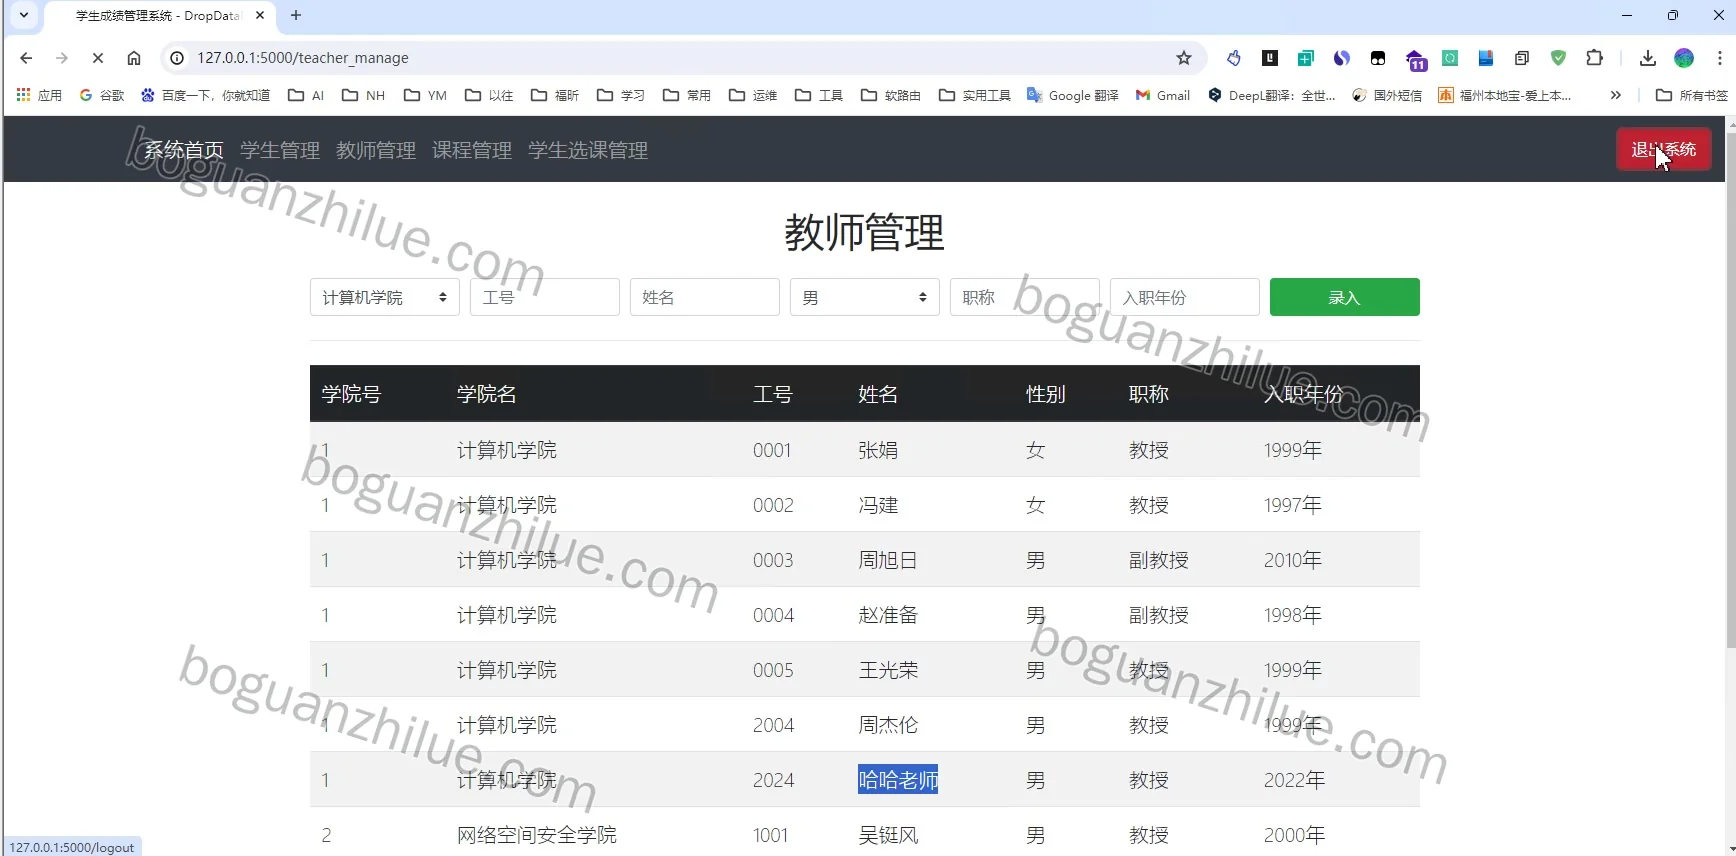
Task: Open a new browser tab
Action: [x=296, y=15]
